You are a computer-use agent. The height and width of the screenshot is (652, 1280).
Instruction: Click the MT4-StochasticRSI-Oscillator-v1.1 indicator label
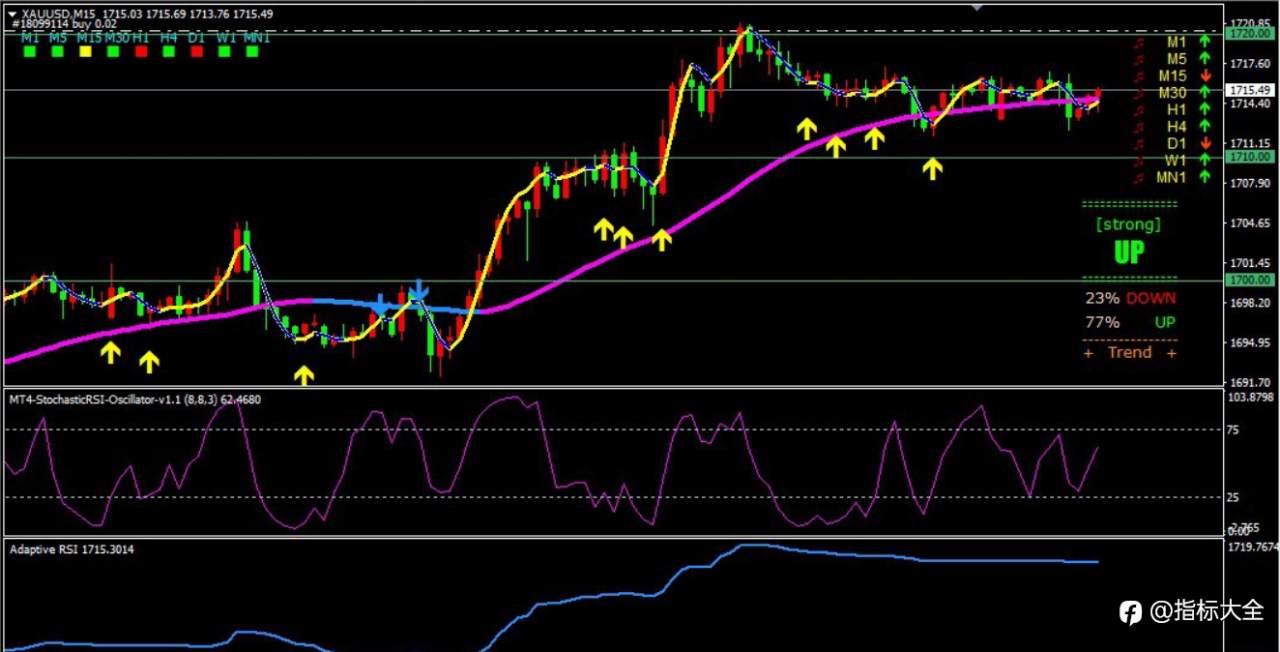click(135, 400)
